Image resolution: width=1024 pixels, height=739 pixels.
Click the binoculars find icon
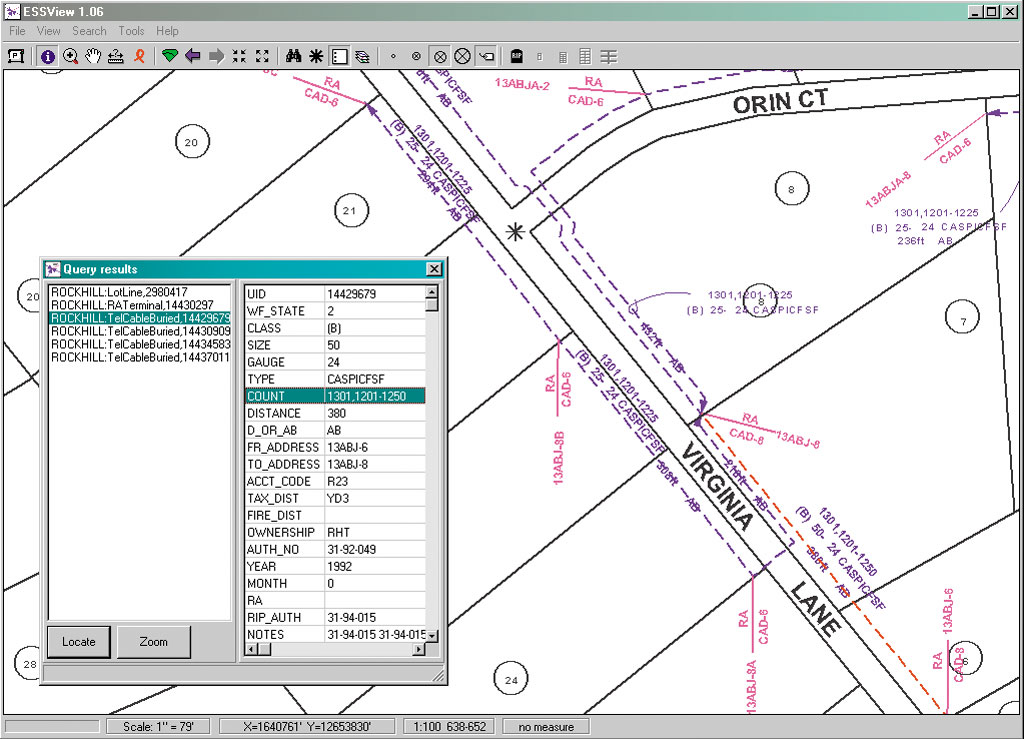[x=293, y=56]
